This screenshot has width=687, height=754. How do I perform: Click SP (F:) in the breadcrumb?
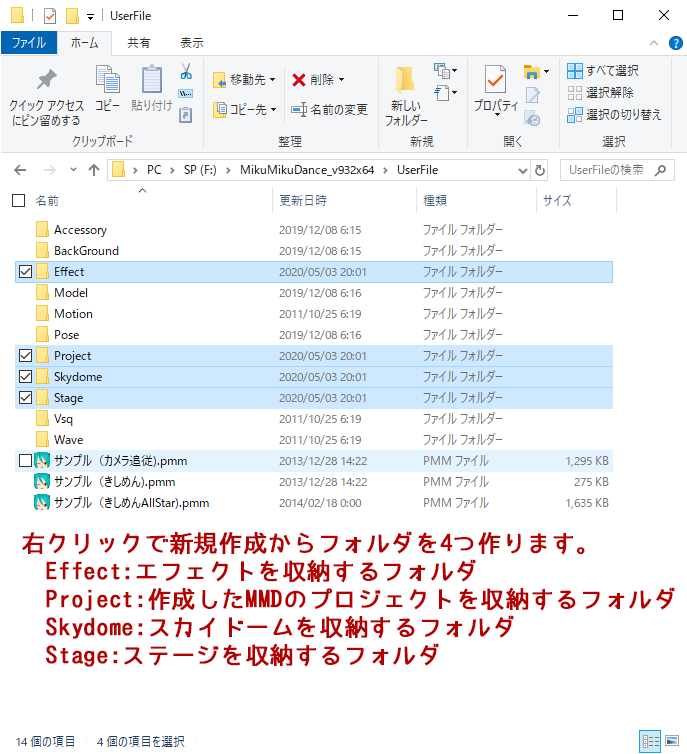click(x=200, y=170)
